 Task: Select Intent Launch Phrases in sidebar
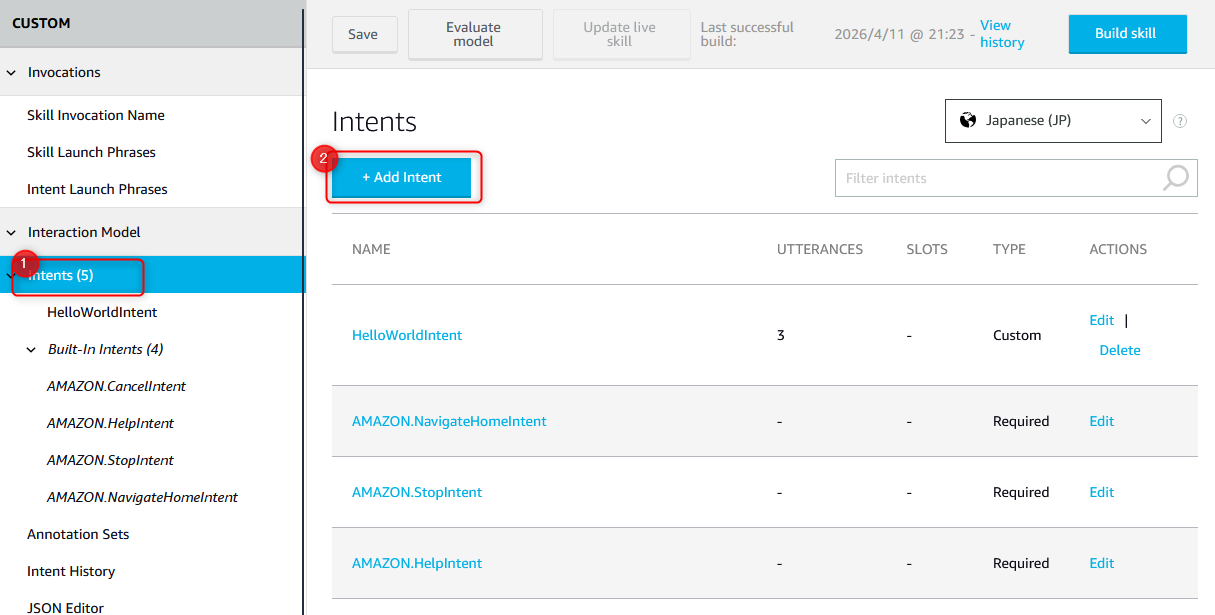click(x=97, y=190)
